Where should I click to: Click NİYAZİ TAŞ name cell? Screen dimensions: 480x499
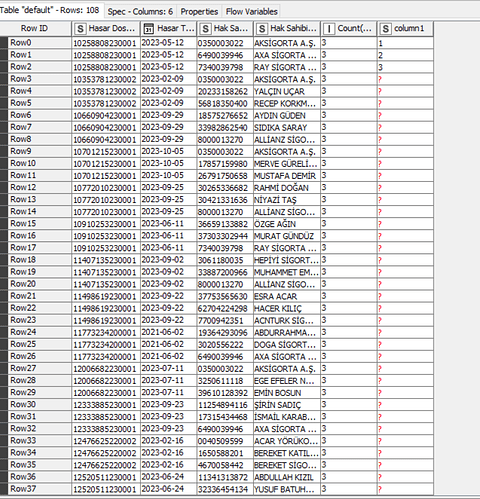tap(287, 200)
